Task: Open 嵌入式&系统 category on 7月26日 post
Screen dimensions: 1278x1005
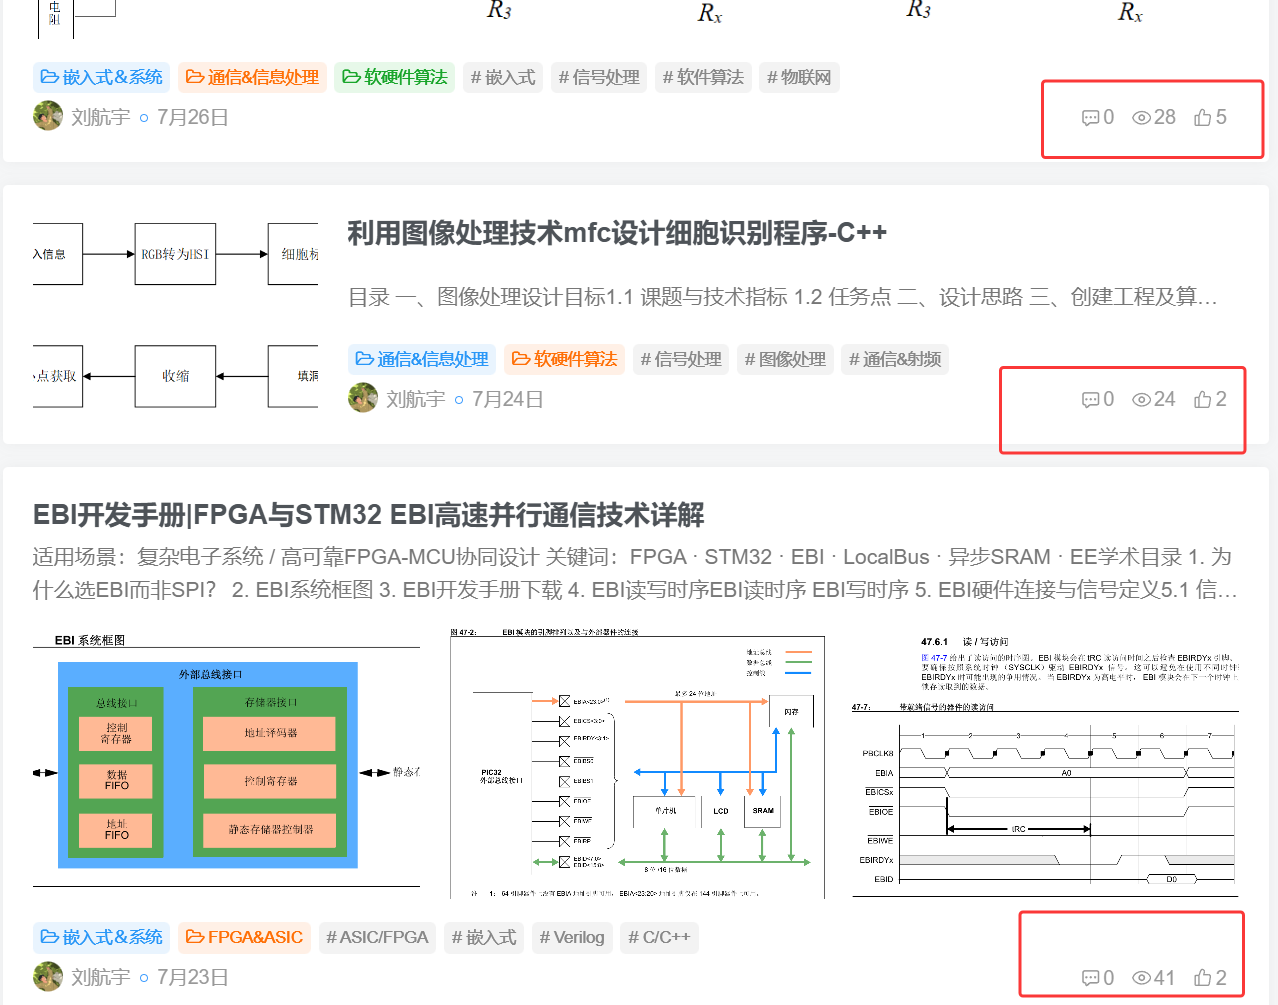Action: pos(101,77)
